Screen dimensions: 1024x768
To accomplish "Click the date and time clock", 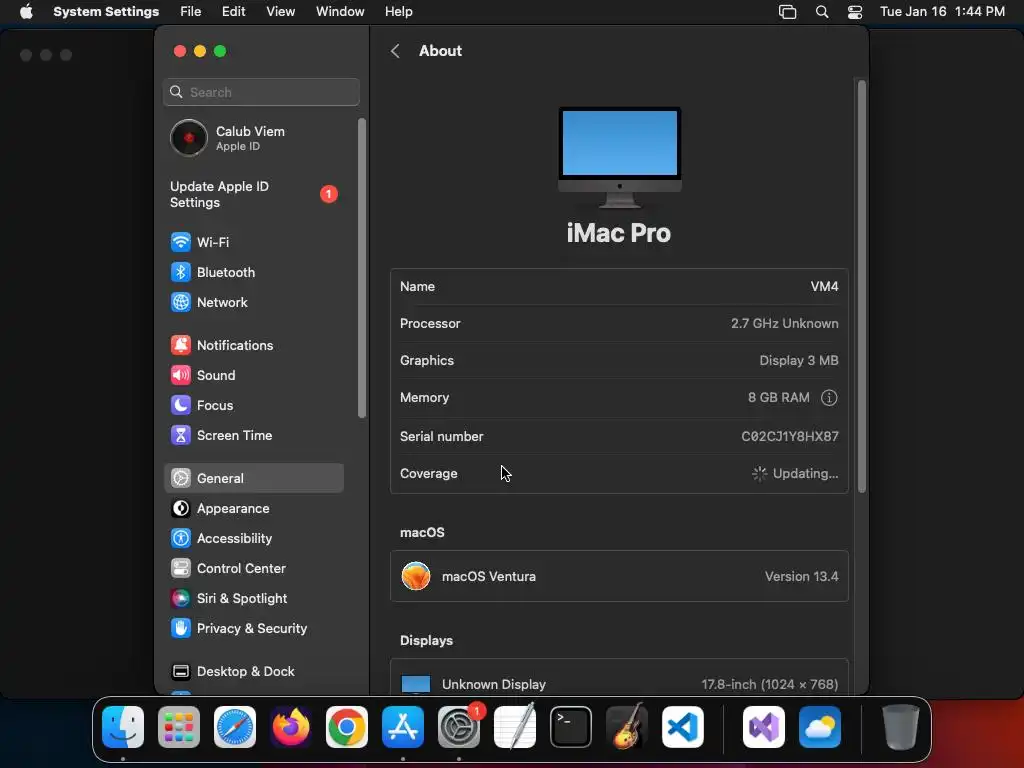I will 942,12.
